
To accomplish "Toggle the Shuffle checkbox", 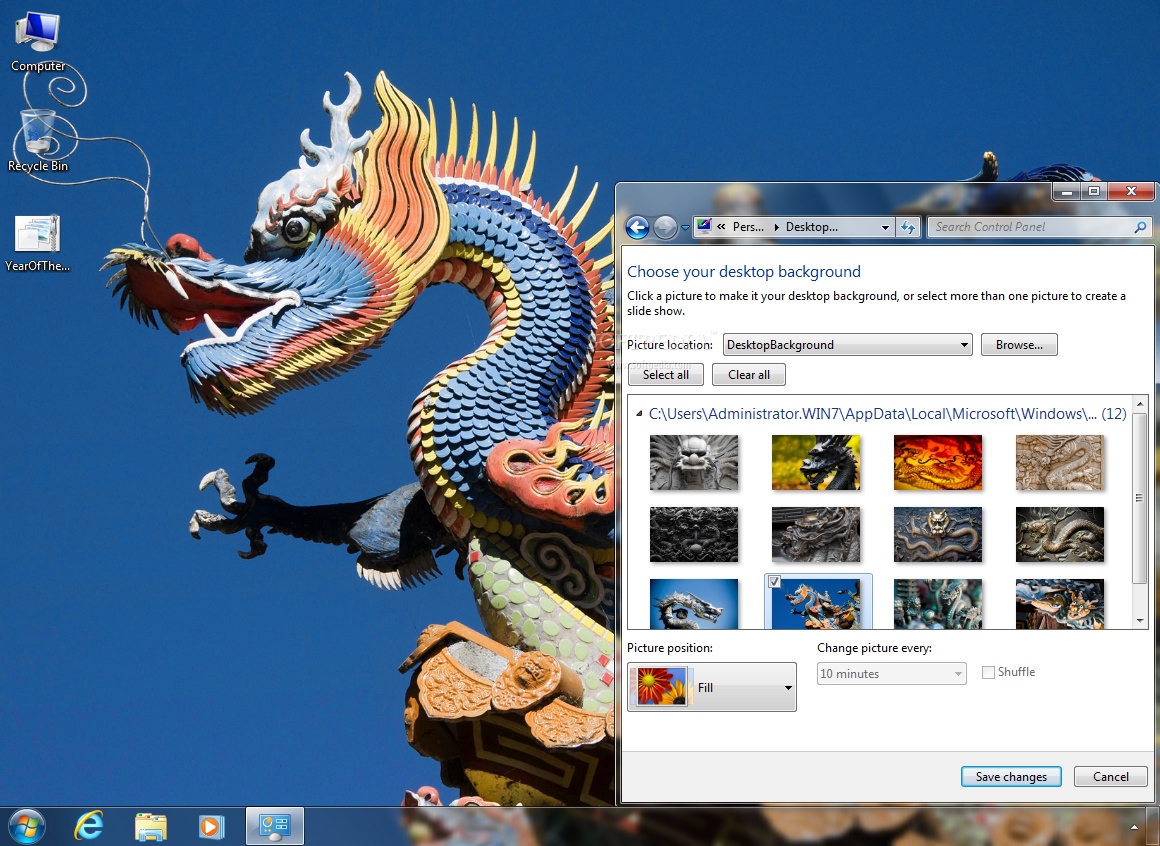I will 988,672.
